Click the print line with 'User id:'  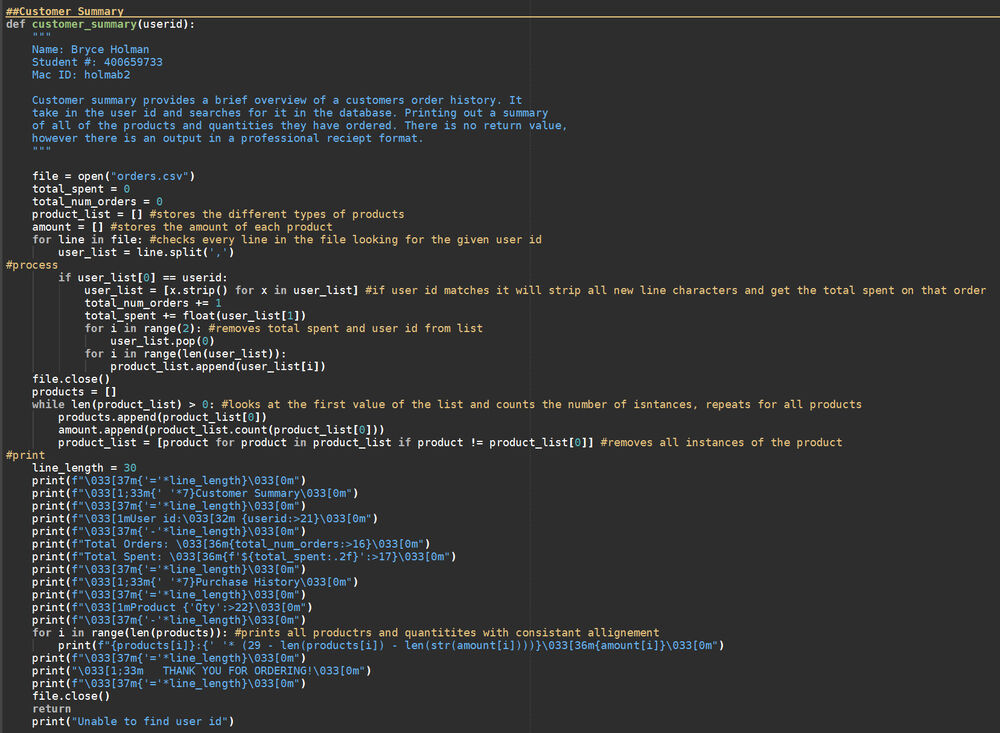(205, 519)
